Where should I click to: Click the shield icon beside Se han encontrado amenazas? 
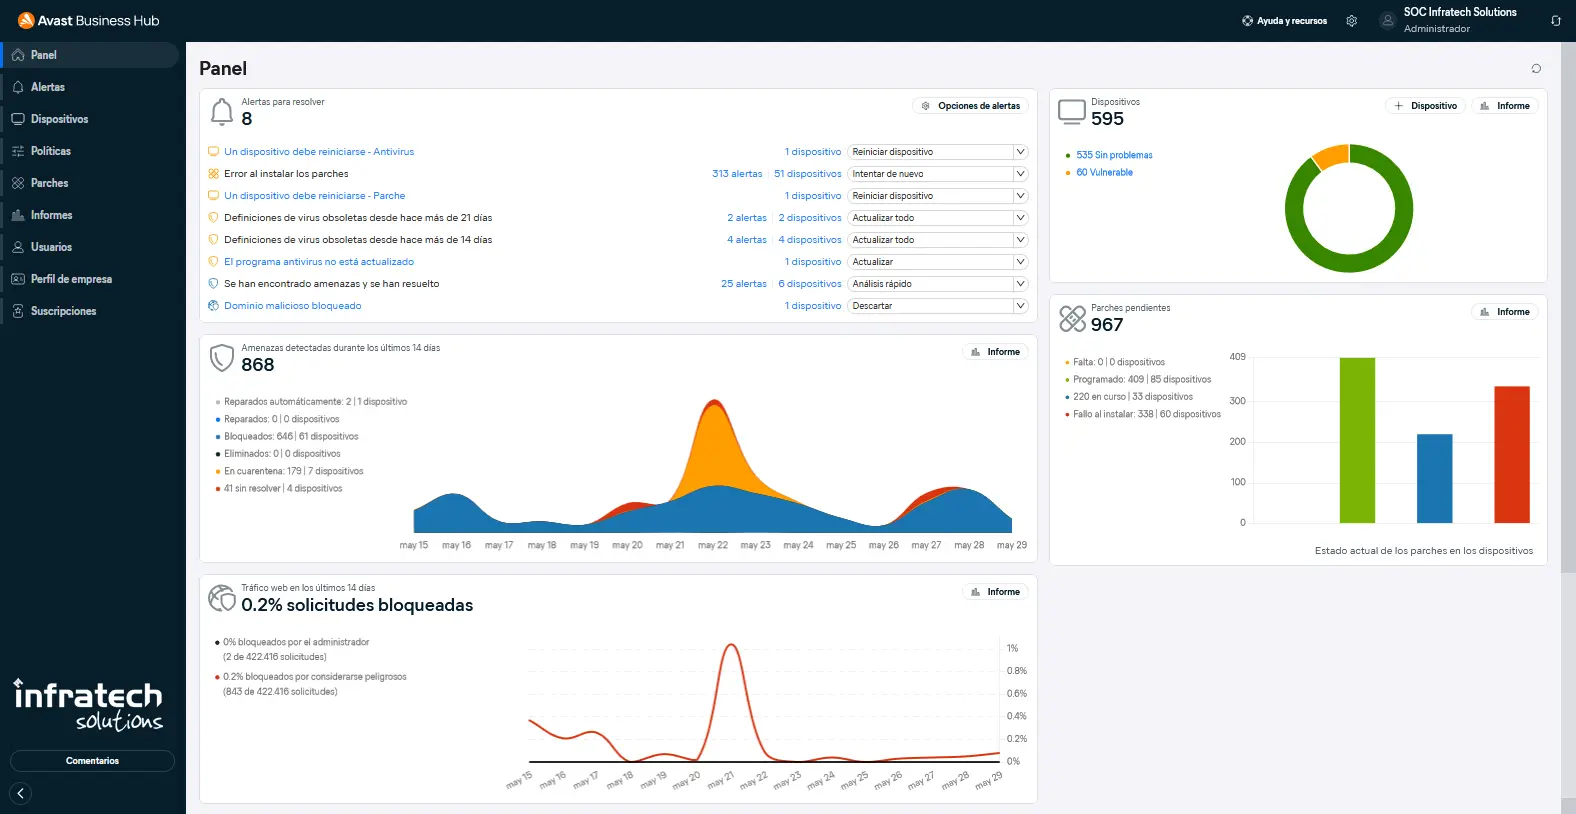coord(213,284)
